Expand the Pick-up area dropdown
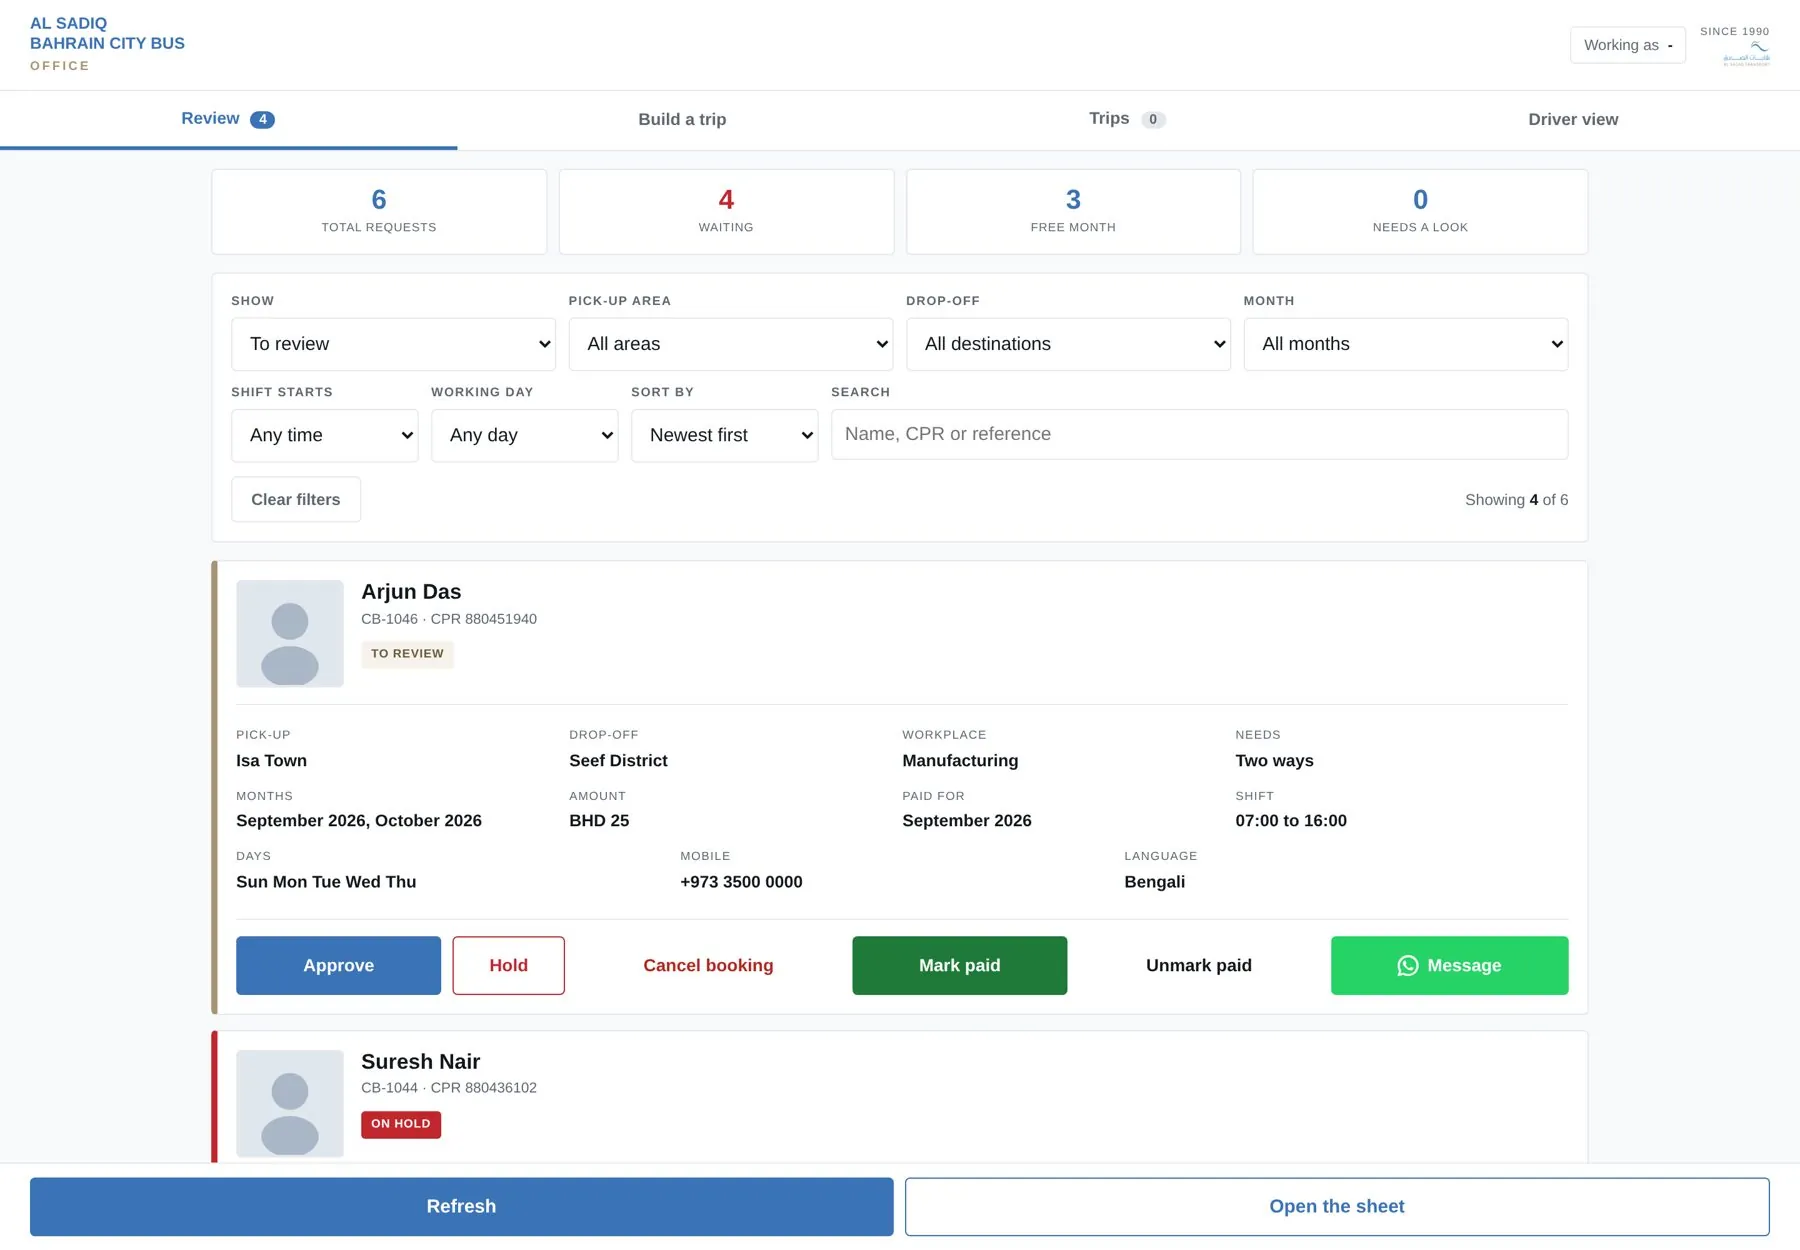The width and height of the screenshot is (1800, 1250). coord(731,344)
